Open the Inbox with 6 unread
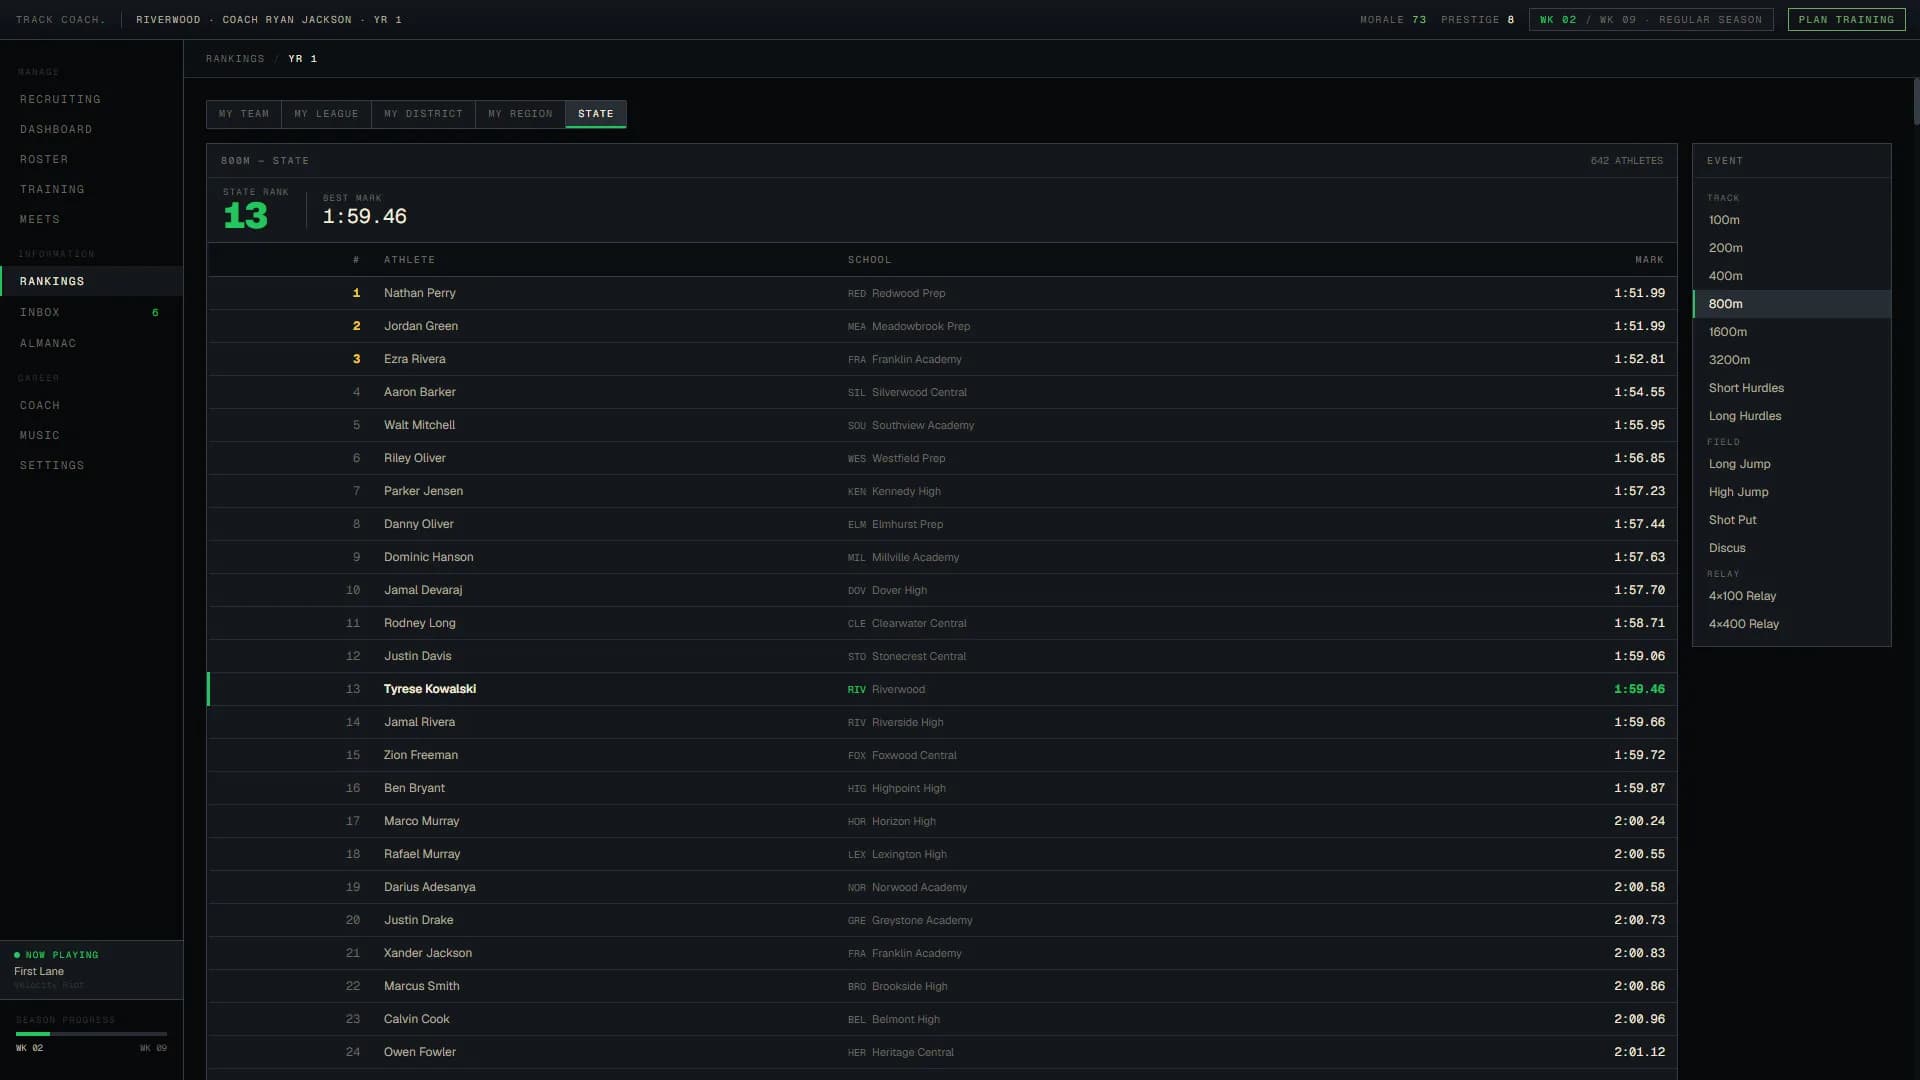The width and height of the screenshot is (1920, 1080). pos(91,312)
